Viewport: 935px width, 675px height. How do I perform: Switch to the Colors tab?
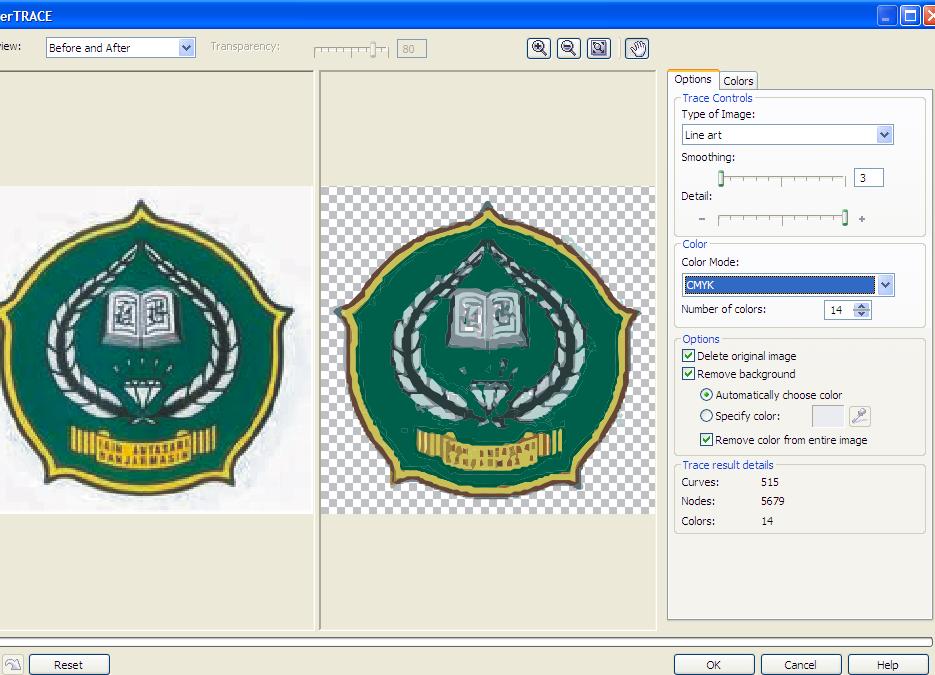click(738, 80)
